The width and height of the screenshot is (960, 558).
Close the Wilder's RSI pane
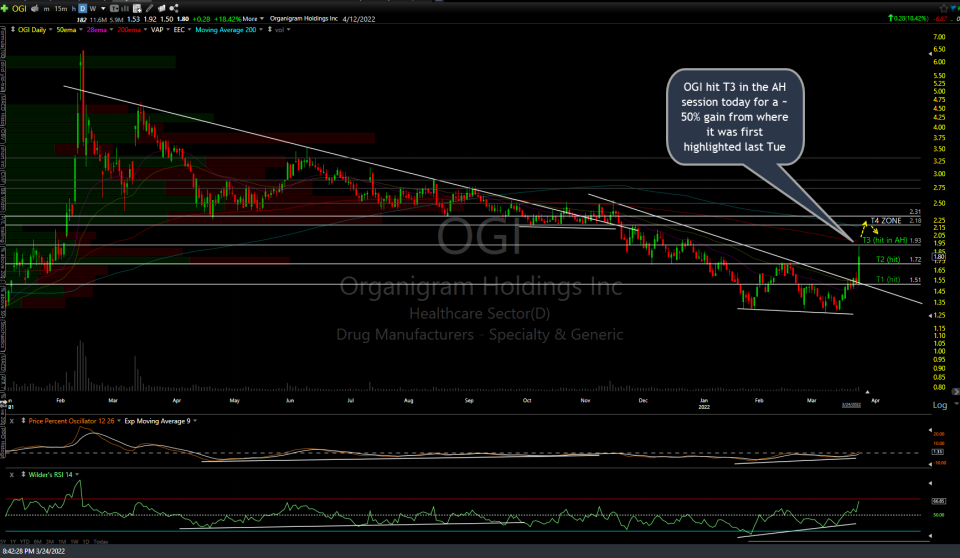tap(12, 474)
